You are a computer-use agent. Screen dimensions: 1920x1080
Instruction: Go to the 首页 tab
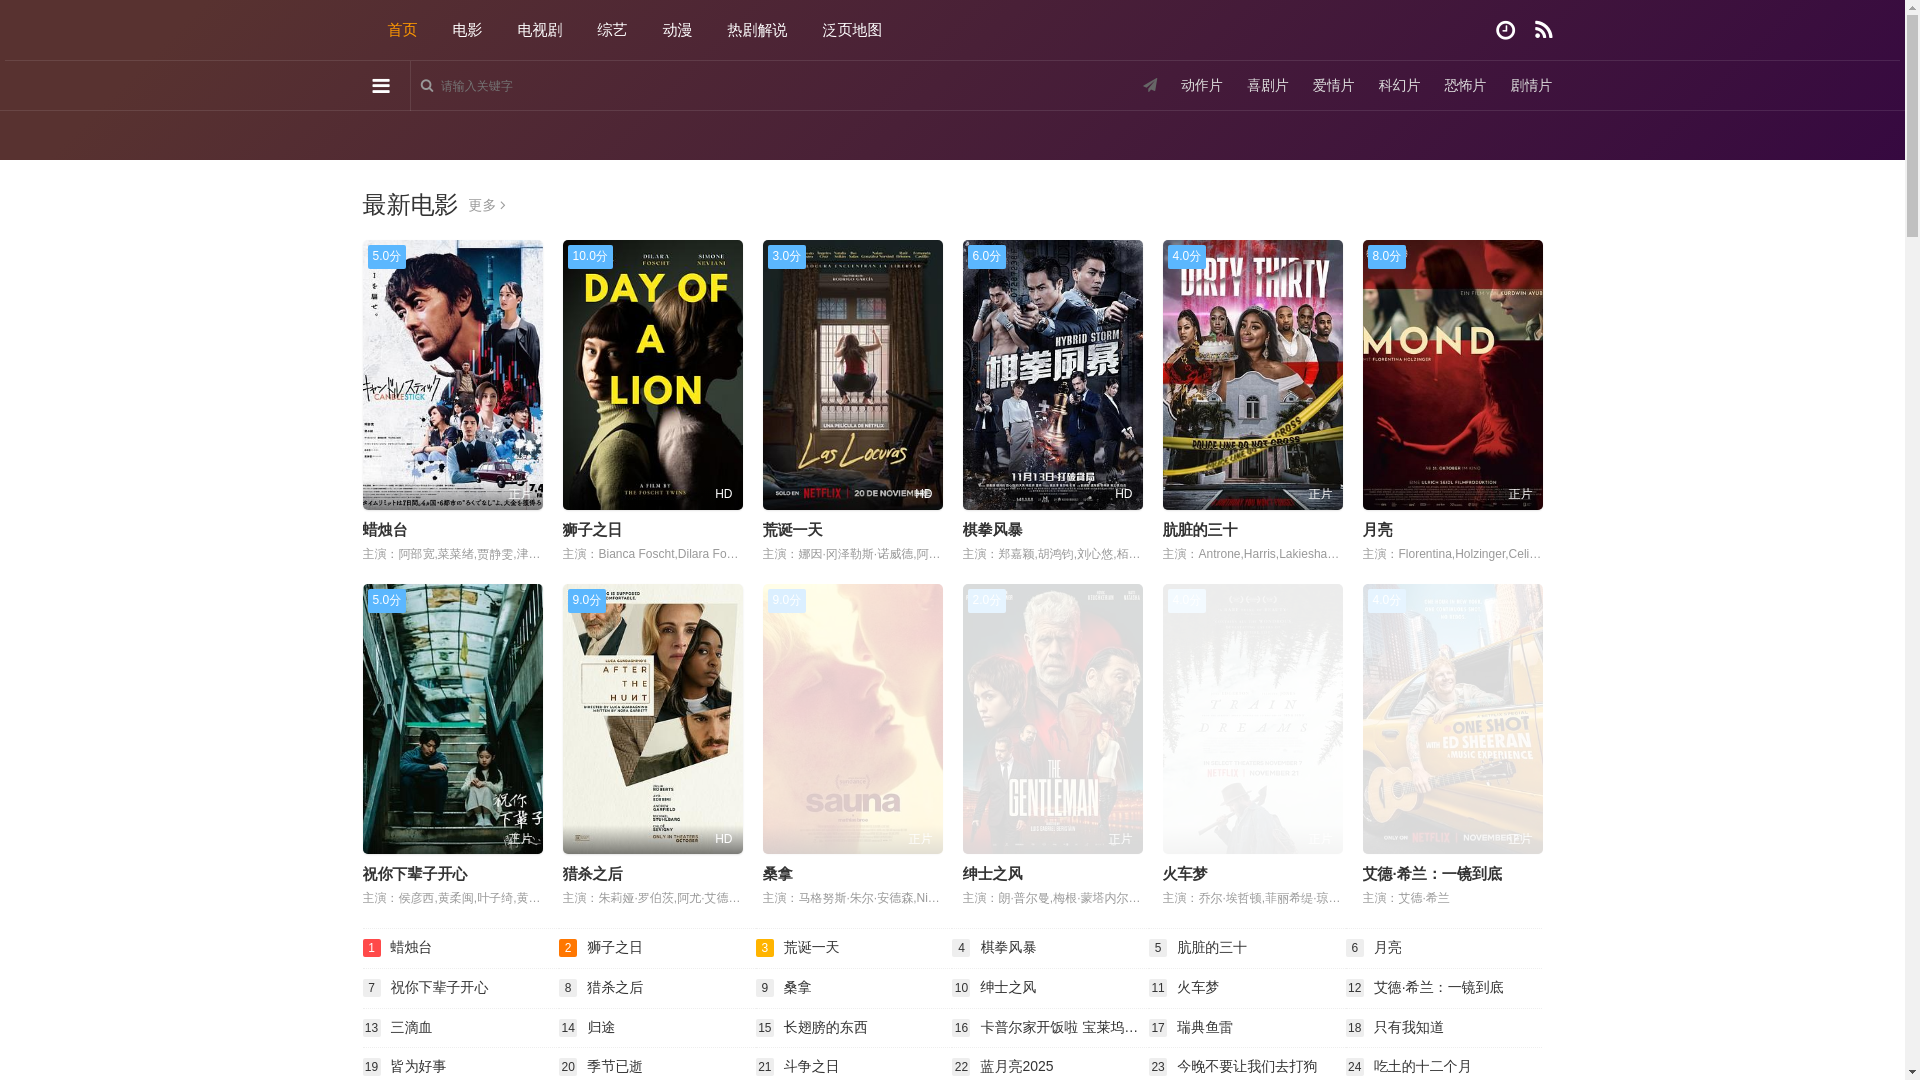pyautogui.click(x=402, y=30)
